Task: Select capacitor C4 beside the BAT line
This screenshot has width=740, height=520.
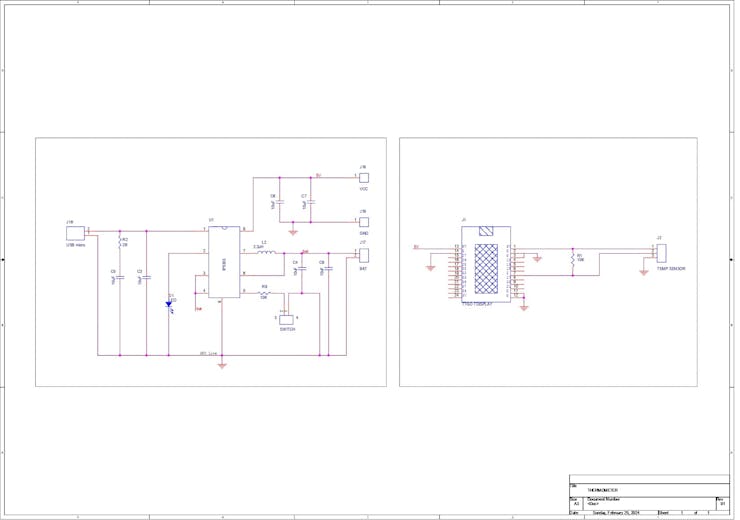Action: tap(302, 268)
